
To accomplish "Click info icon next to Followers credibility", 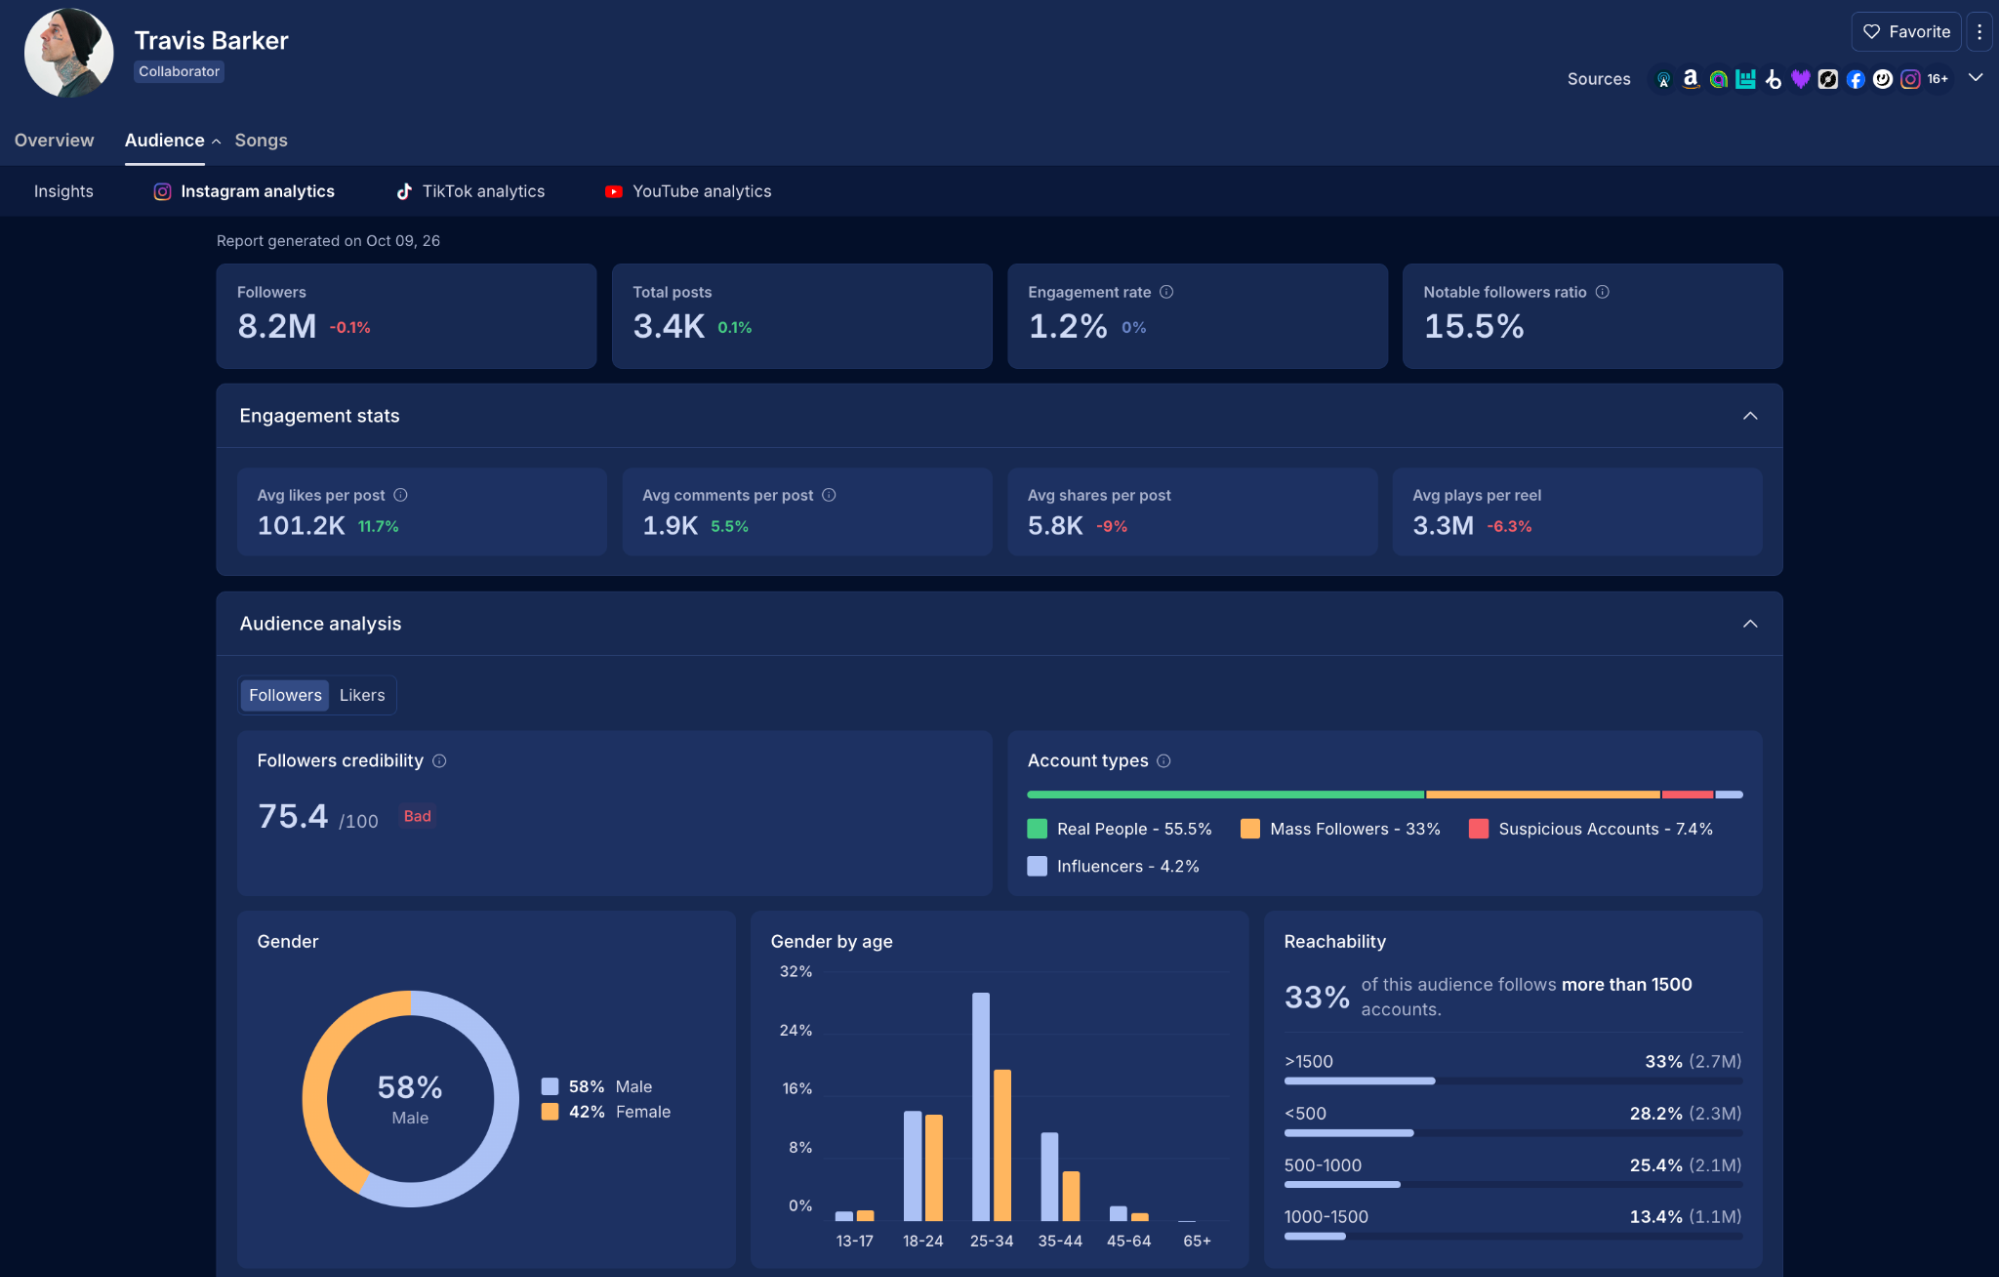I will [439, 761].
